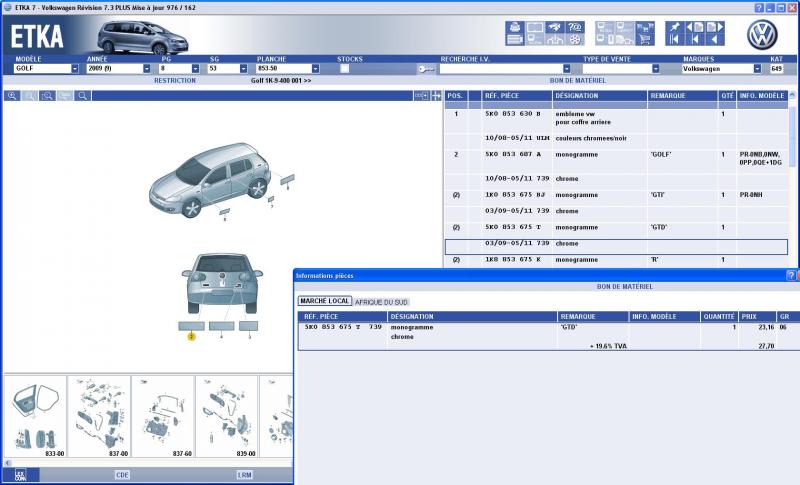
Task: Click the total price '27,70' in the dialog
Action: 766,346
